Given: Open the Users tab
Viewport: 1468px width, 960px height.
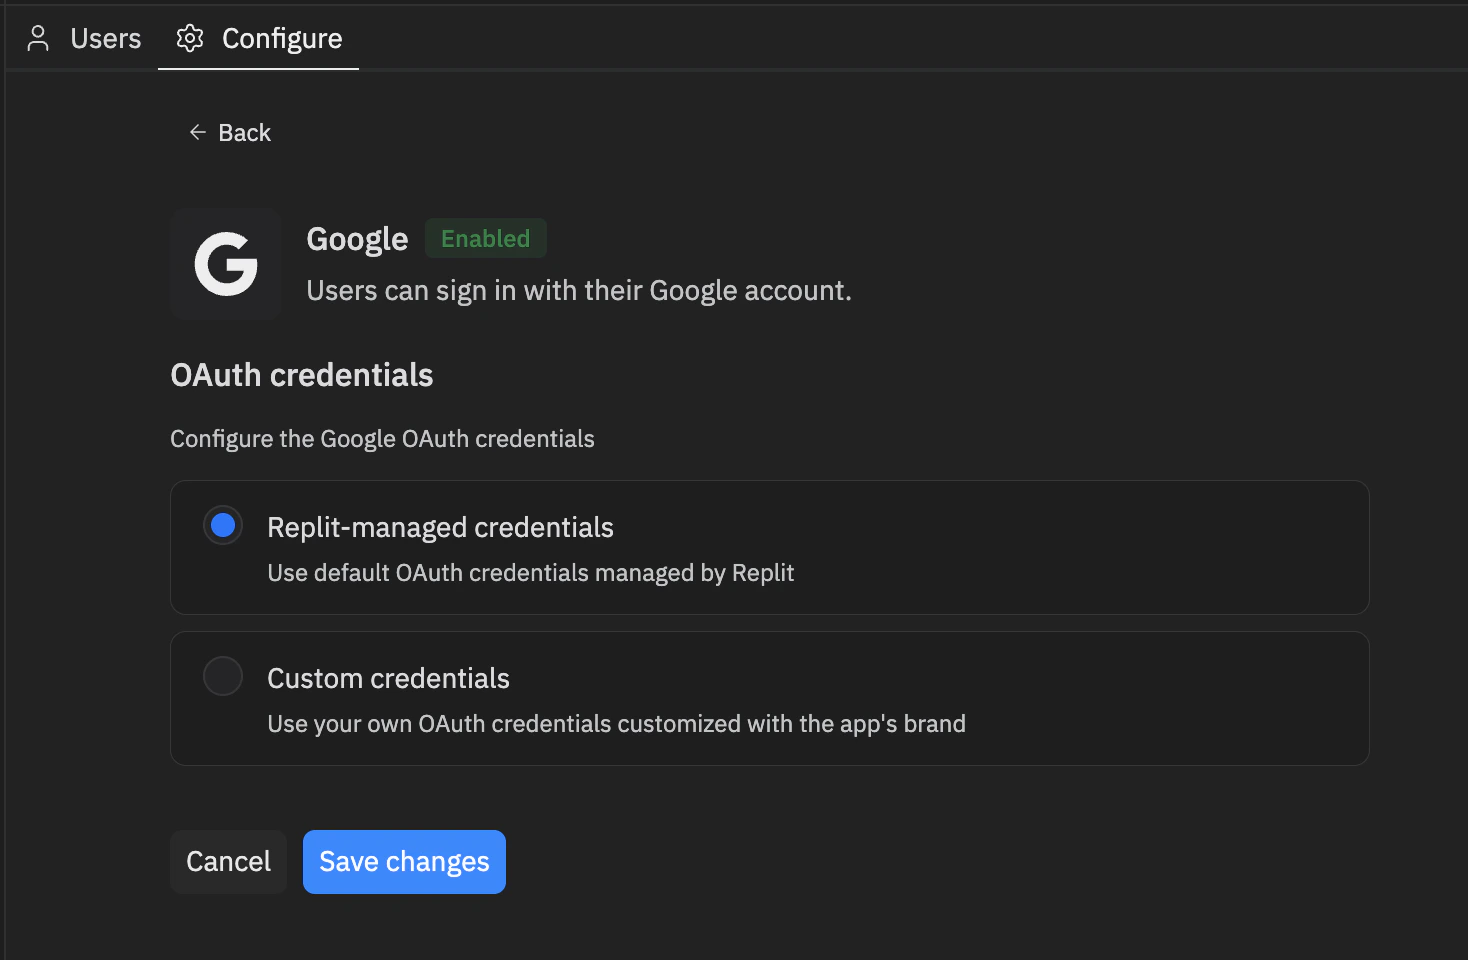Looking at the screenshot, I should coord(83,38).
